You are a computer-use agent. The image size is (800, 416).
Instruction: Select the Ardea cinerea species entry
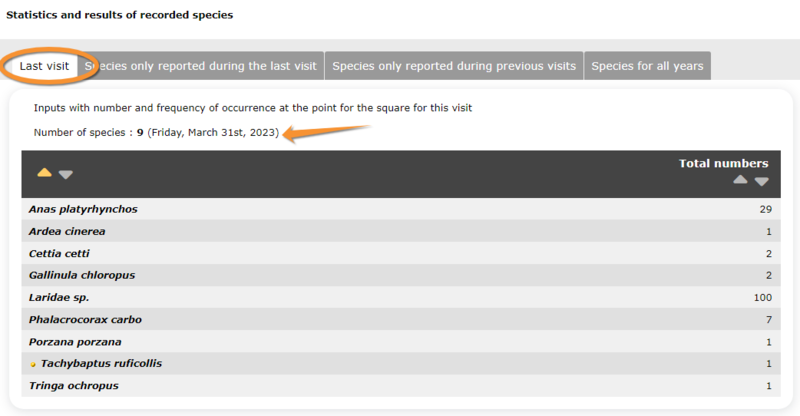(67, 231)
